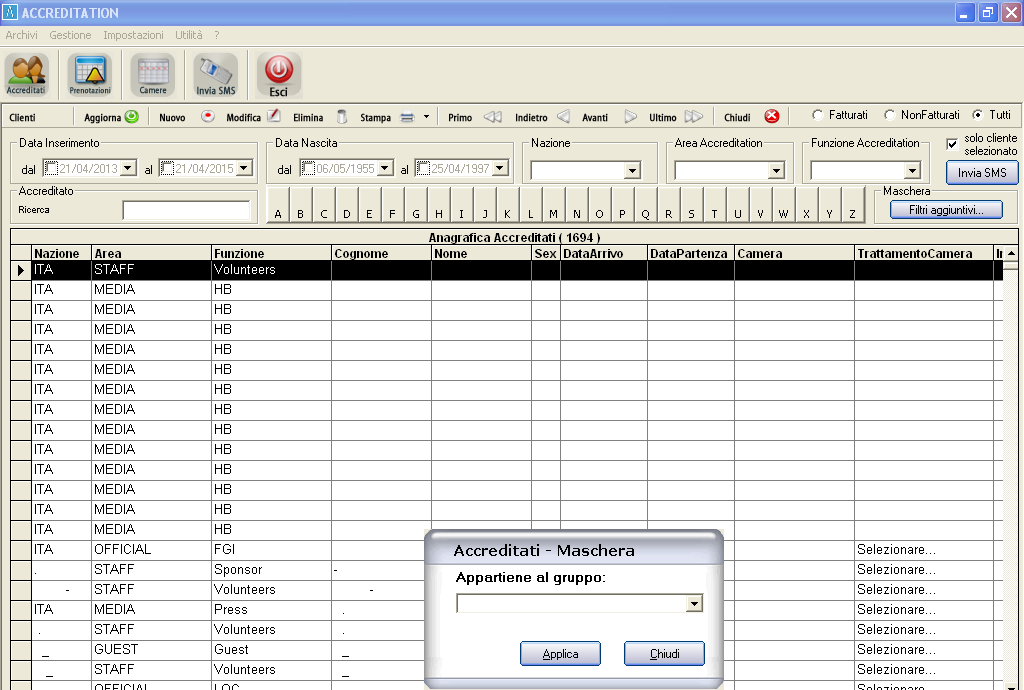Image resolution: width=1024 pixels, height=690 pixels.
Task: Click the grid scrollbar up arrow
Action: 1012,253
